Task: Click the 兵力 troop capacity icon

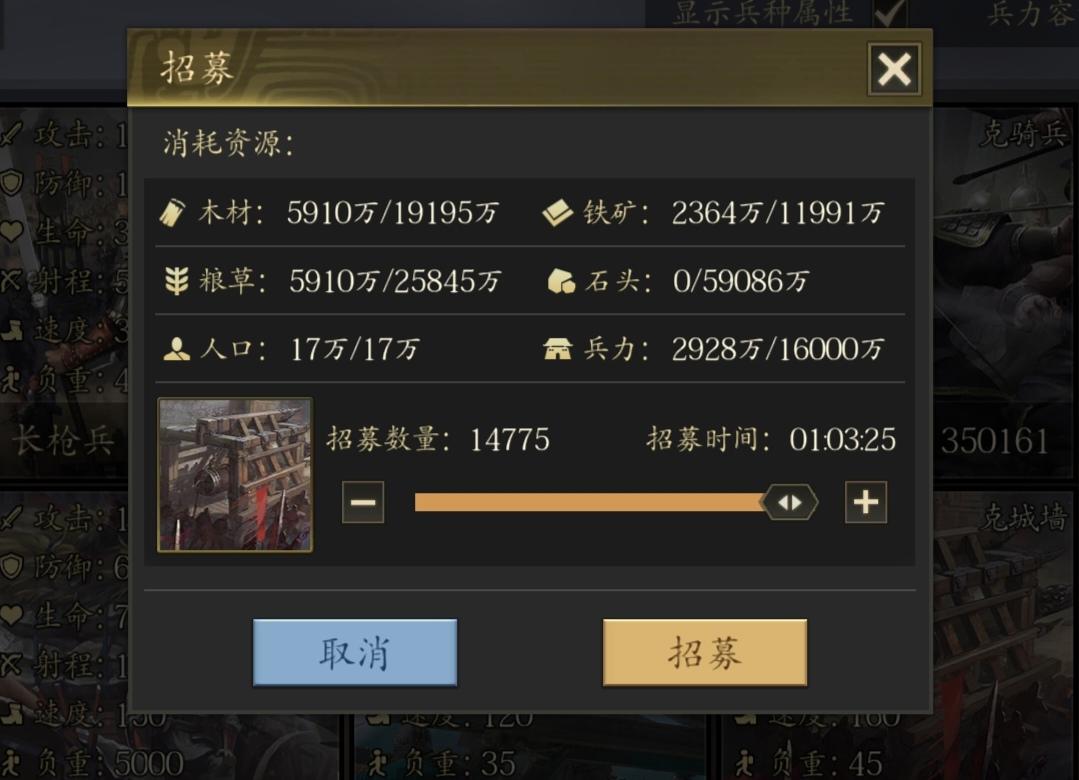Action: (557, 349)
